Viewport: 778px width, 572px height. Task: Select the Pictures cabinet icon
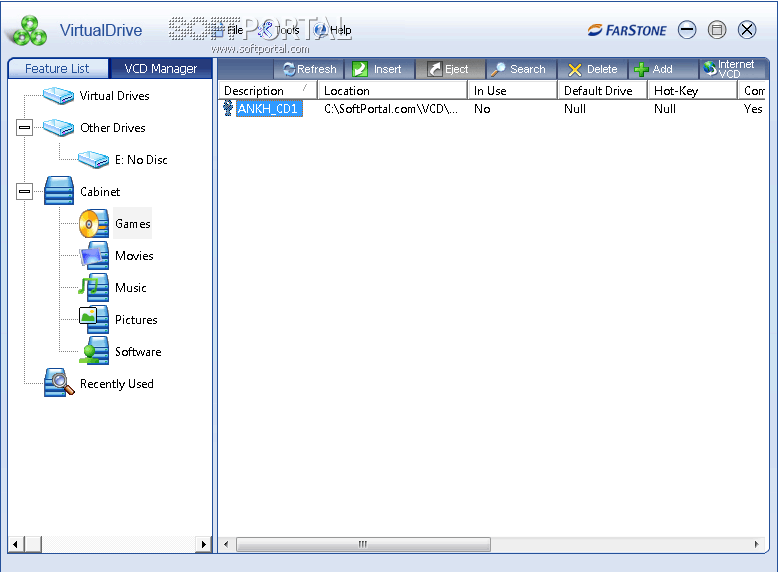94,320
